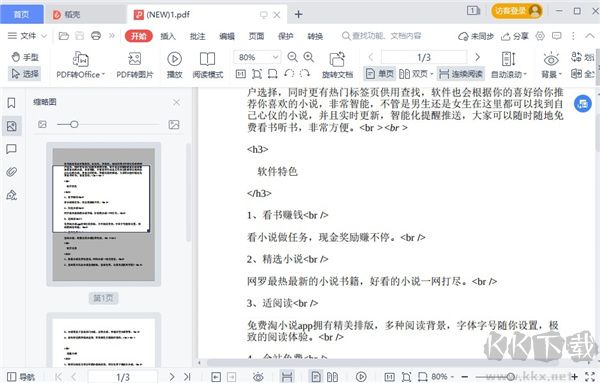Open the attachments paperclip panel
The height and width of the screenshot is (383, 600).
[x=11, y=172]
